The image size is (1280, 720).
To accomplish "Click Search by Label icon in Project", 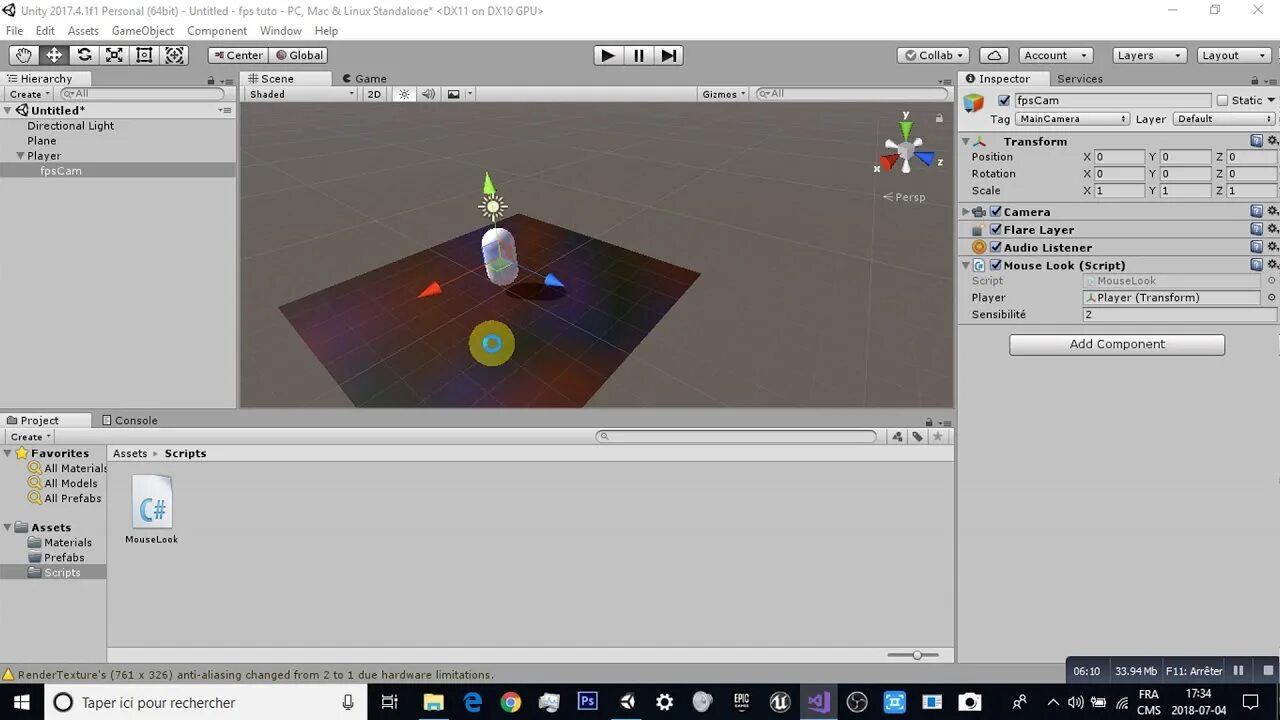I will [x=917, y=436].
